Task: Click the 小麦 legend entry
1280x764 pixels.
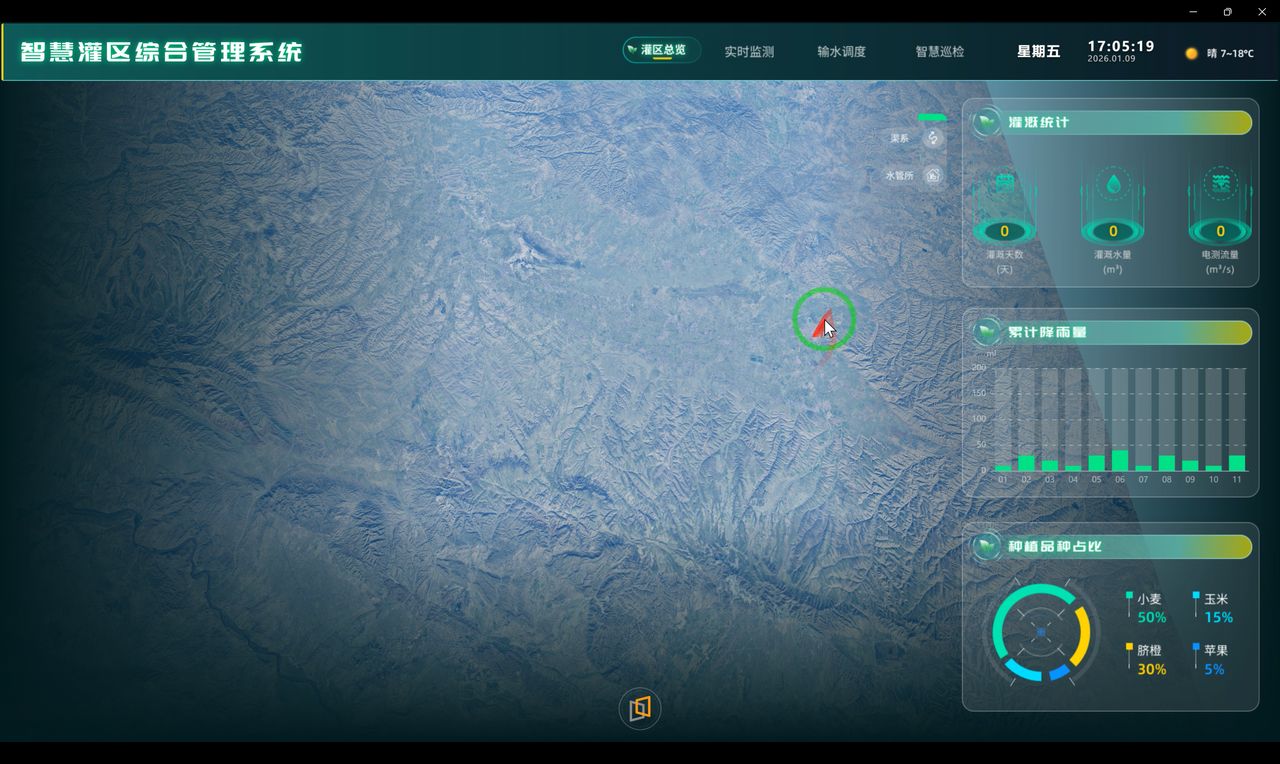Action: [x=1146, y=608]
